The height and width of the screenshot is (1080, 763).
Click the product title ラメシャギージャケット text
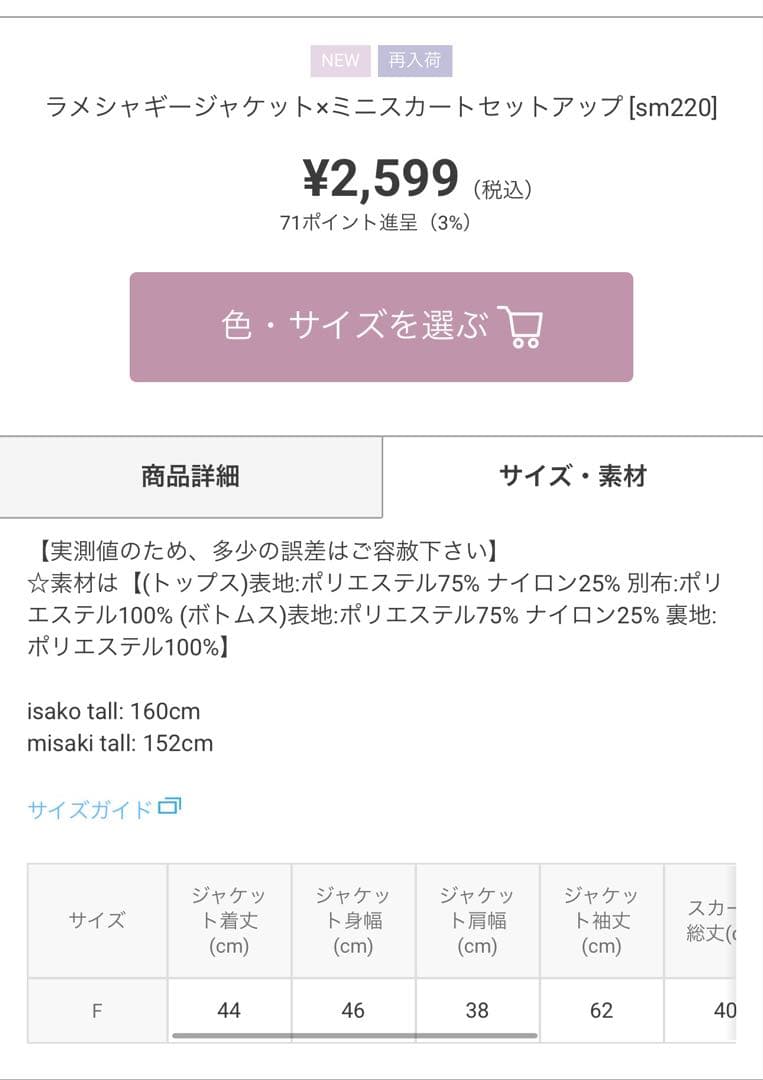(x=180, y=107)
